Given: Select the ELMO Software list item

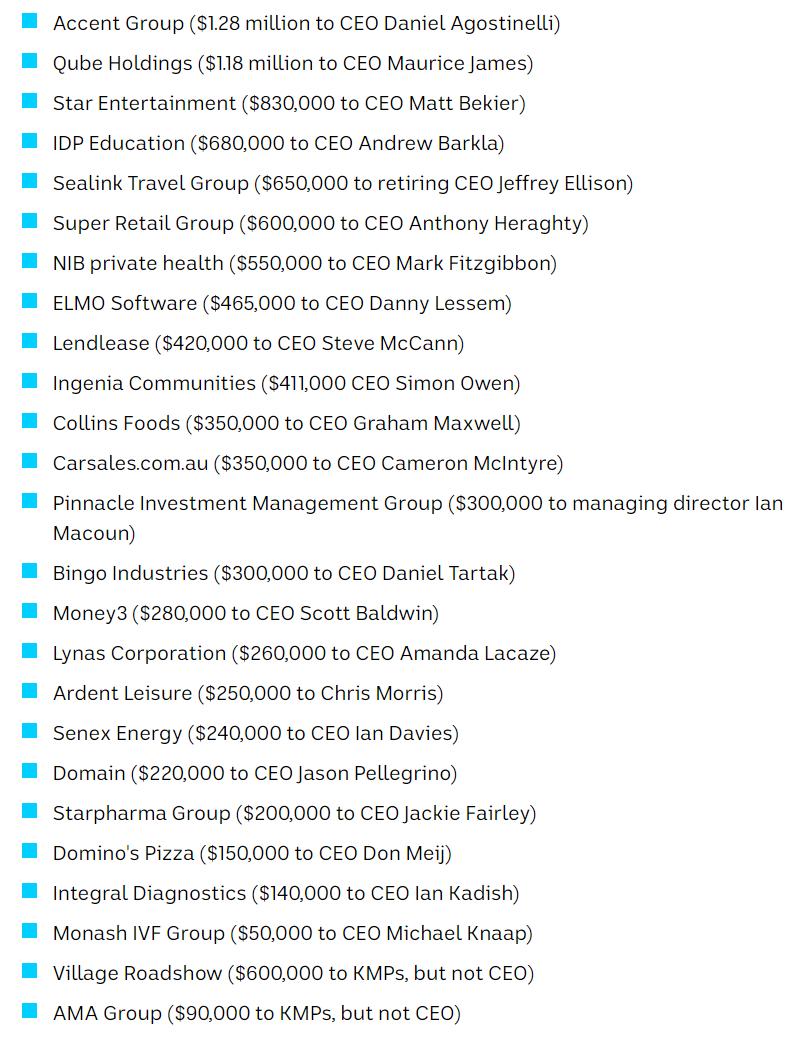Looking at the screenshot, I should 281,303.
